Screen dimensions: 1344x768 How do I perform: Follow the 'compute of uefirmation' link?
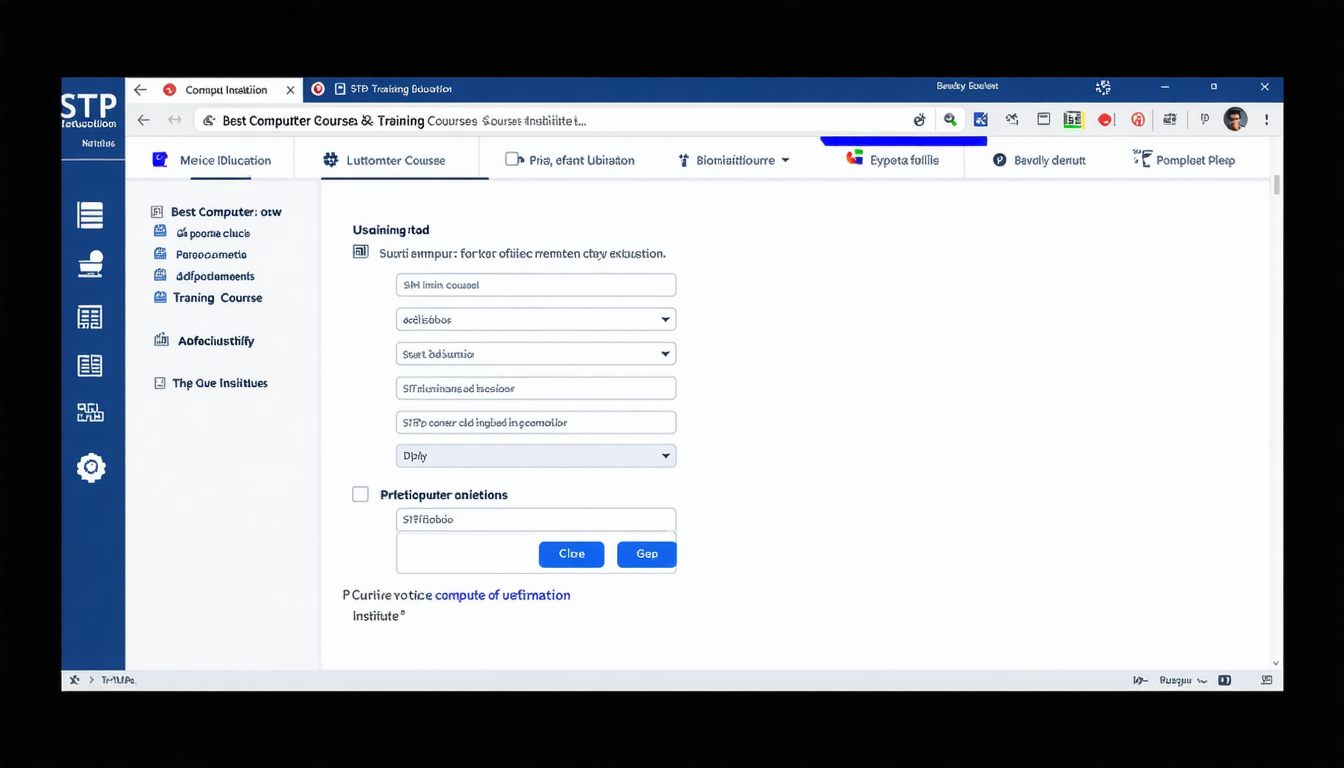click(x=502, y=595)
